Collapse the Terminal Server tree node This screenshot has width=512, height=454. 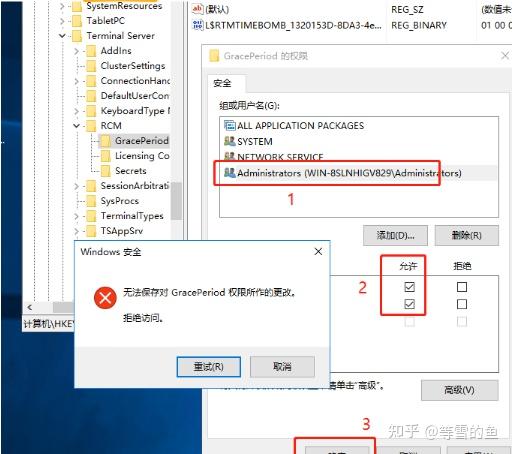pyautogui.click(x=62, y=36)
